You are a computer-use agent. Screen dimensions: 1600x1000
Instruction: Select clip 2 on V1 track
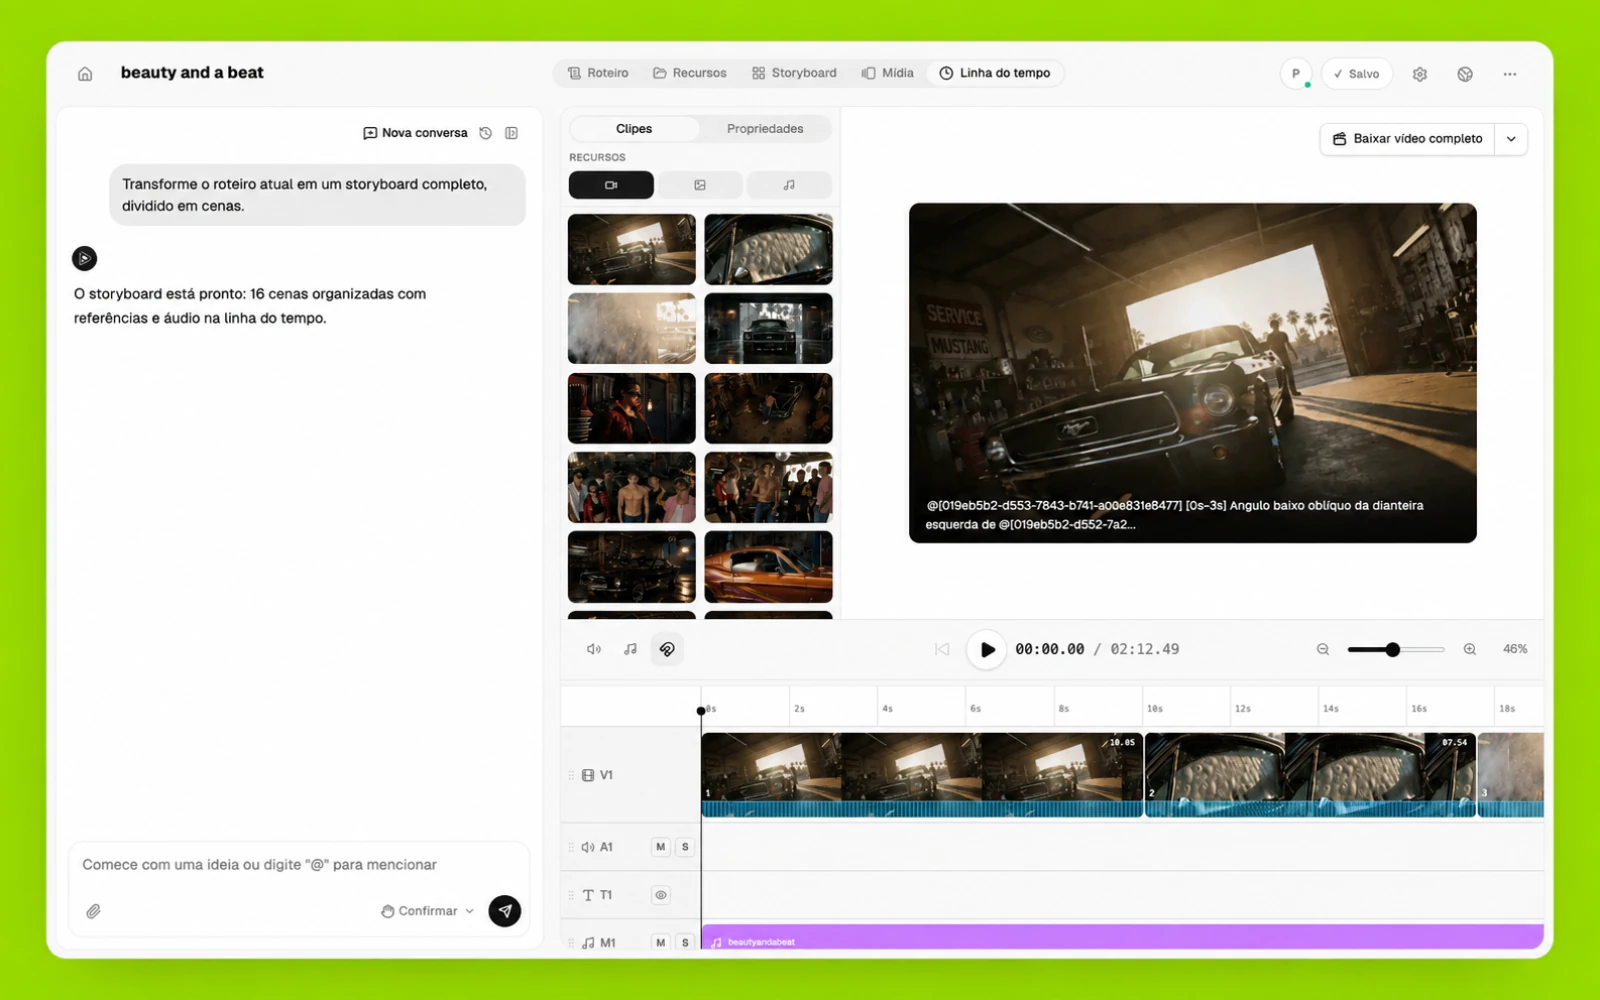click(x=1310, y=775)
